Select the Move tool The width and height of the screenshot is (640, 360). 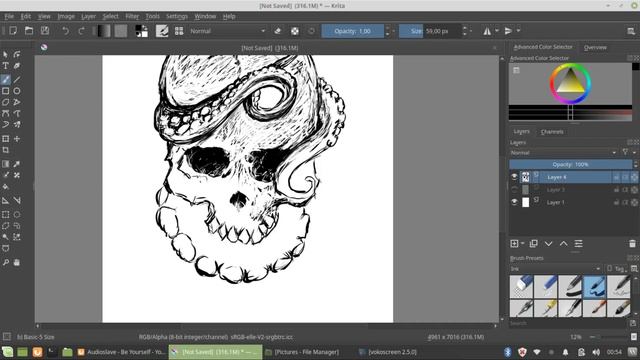[x=17, y=139]
